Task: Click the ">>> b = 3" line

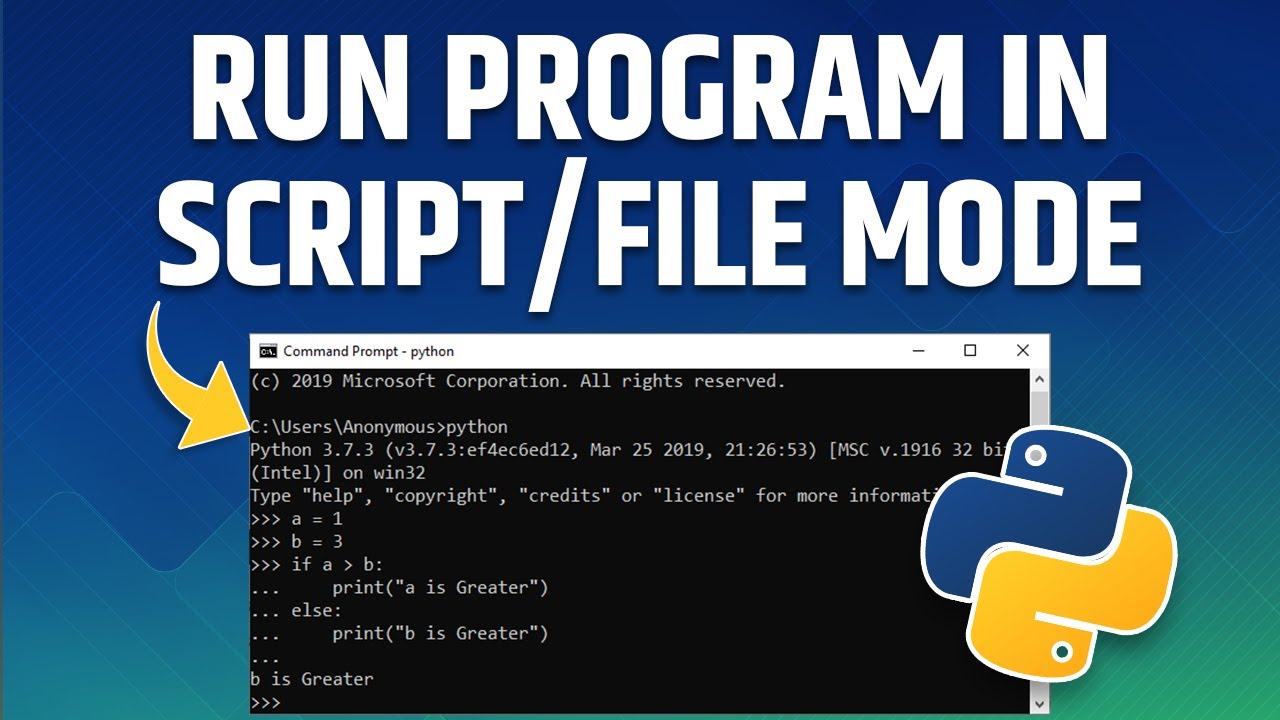Action: point(297,542)
